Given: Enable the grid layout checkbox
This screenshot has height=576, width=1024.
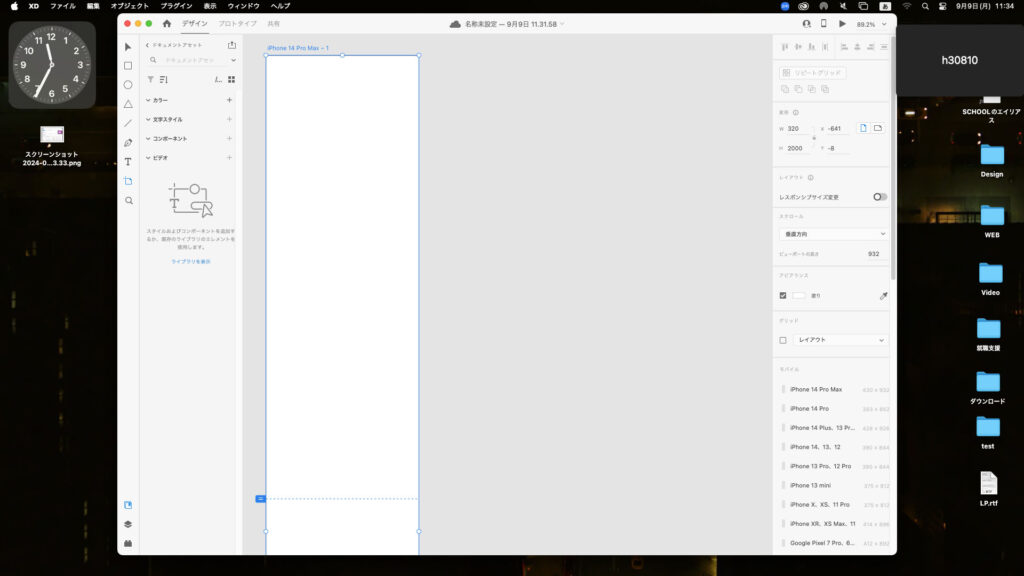Looking at the screenshot, I should pos(783,340).
